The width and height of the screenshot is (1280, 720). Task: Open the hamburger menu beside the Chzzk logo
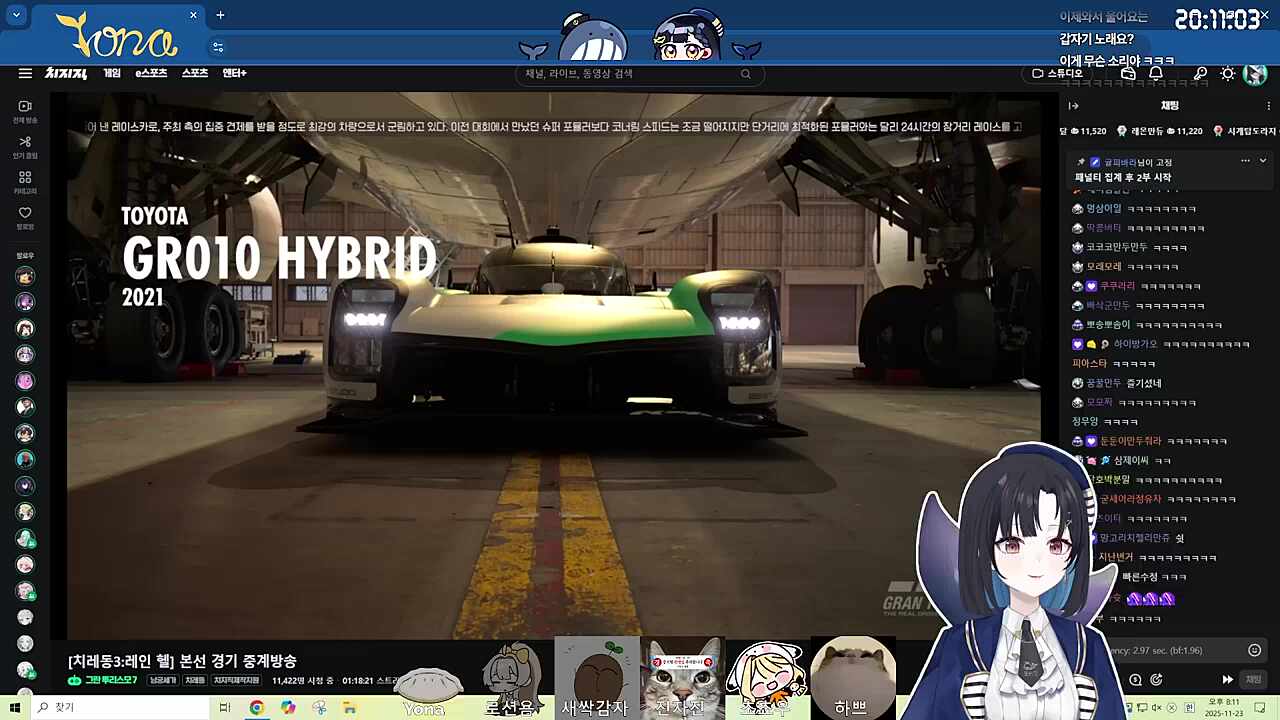tap(25, 73)
